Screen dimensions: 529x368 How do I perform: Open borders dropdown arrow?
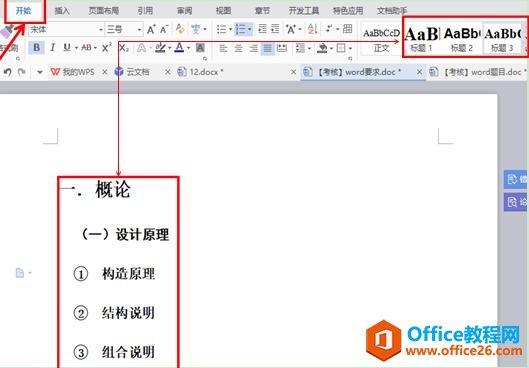(x=350, y=49)
